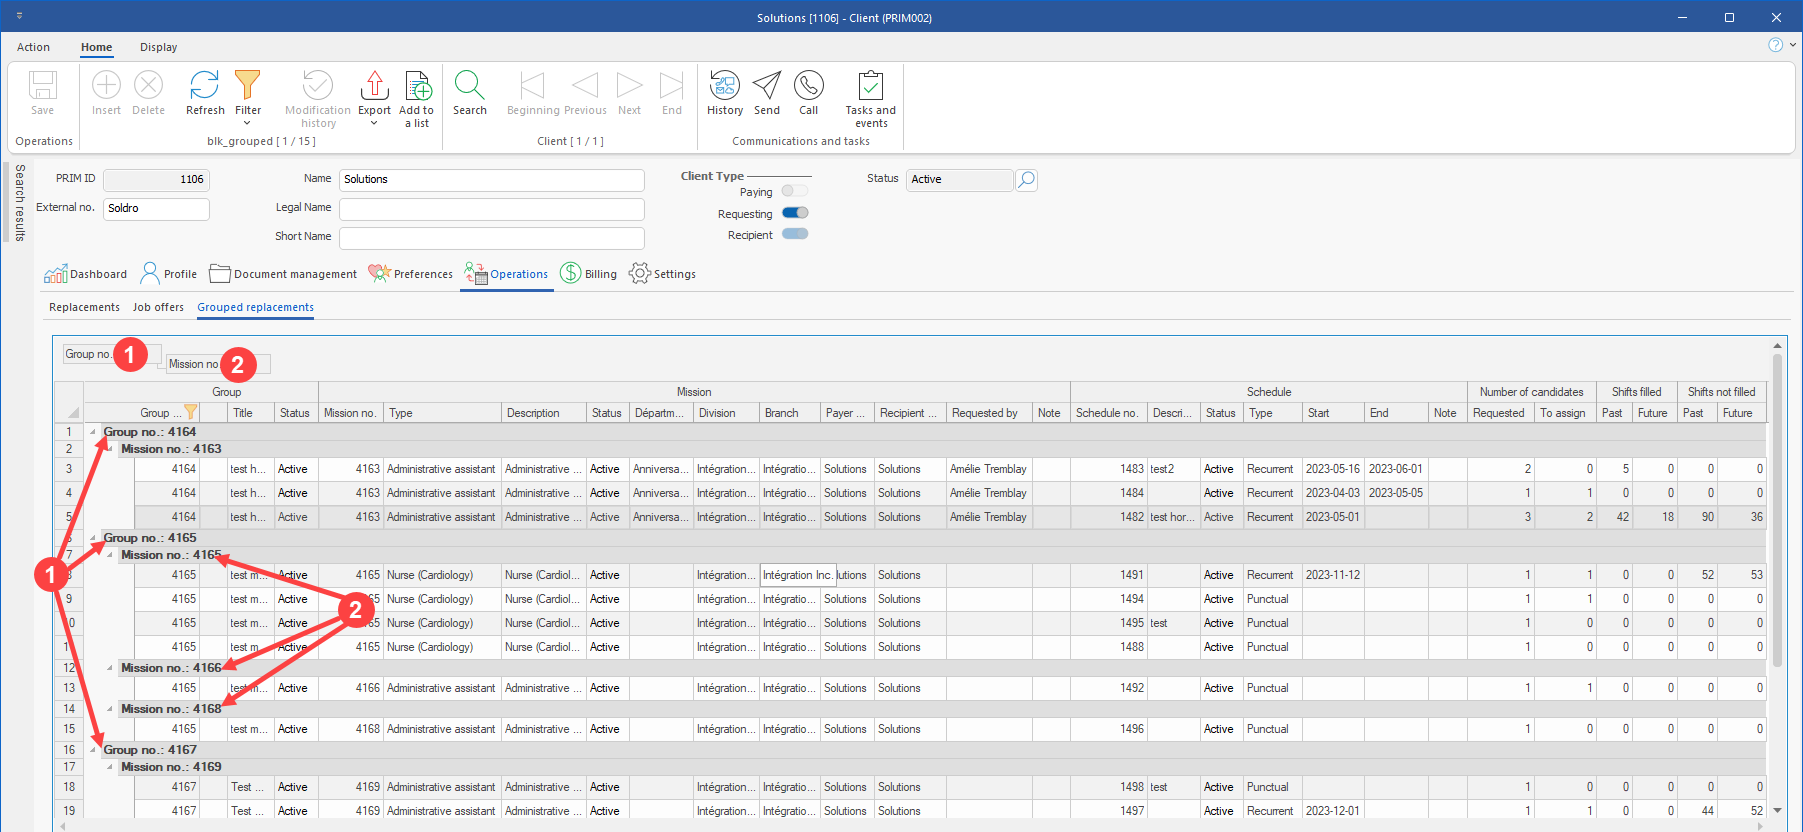The image size is (1803, 832).
Task: Click the Add to a list icon
Action: pos(416,87)
